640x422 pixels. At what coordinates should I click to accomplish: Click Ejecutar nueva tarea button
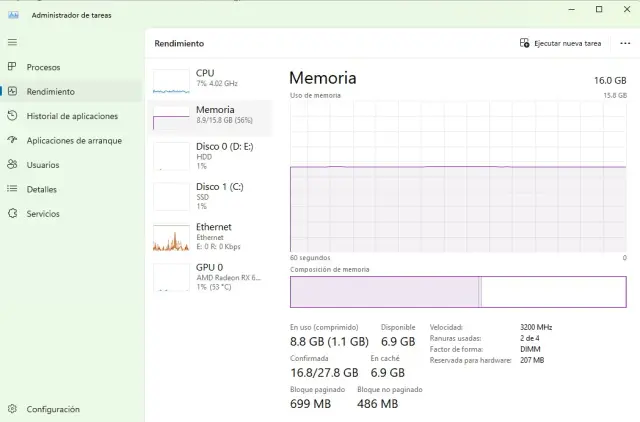coord(561,44)
